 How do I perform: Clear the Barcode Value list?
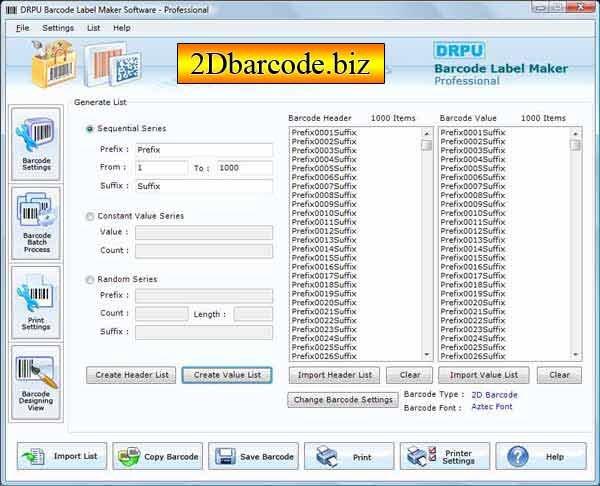[559, 375]
